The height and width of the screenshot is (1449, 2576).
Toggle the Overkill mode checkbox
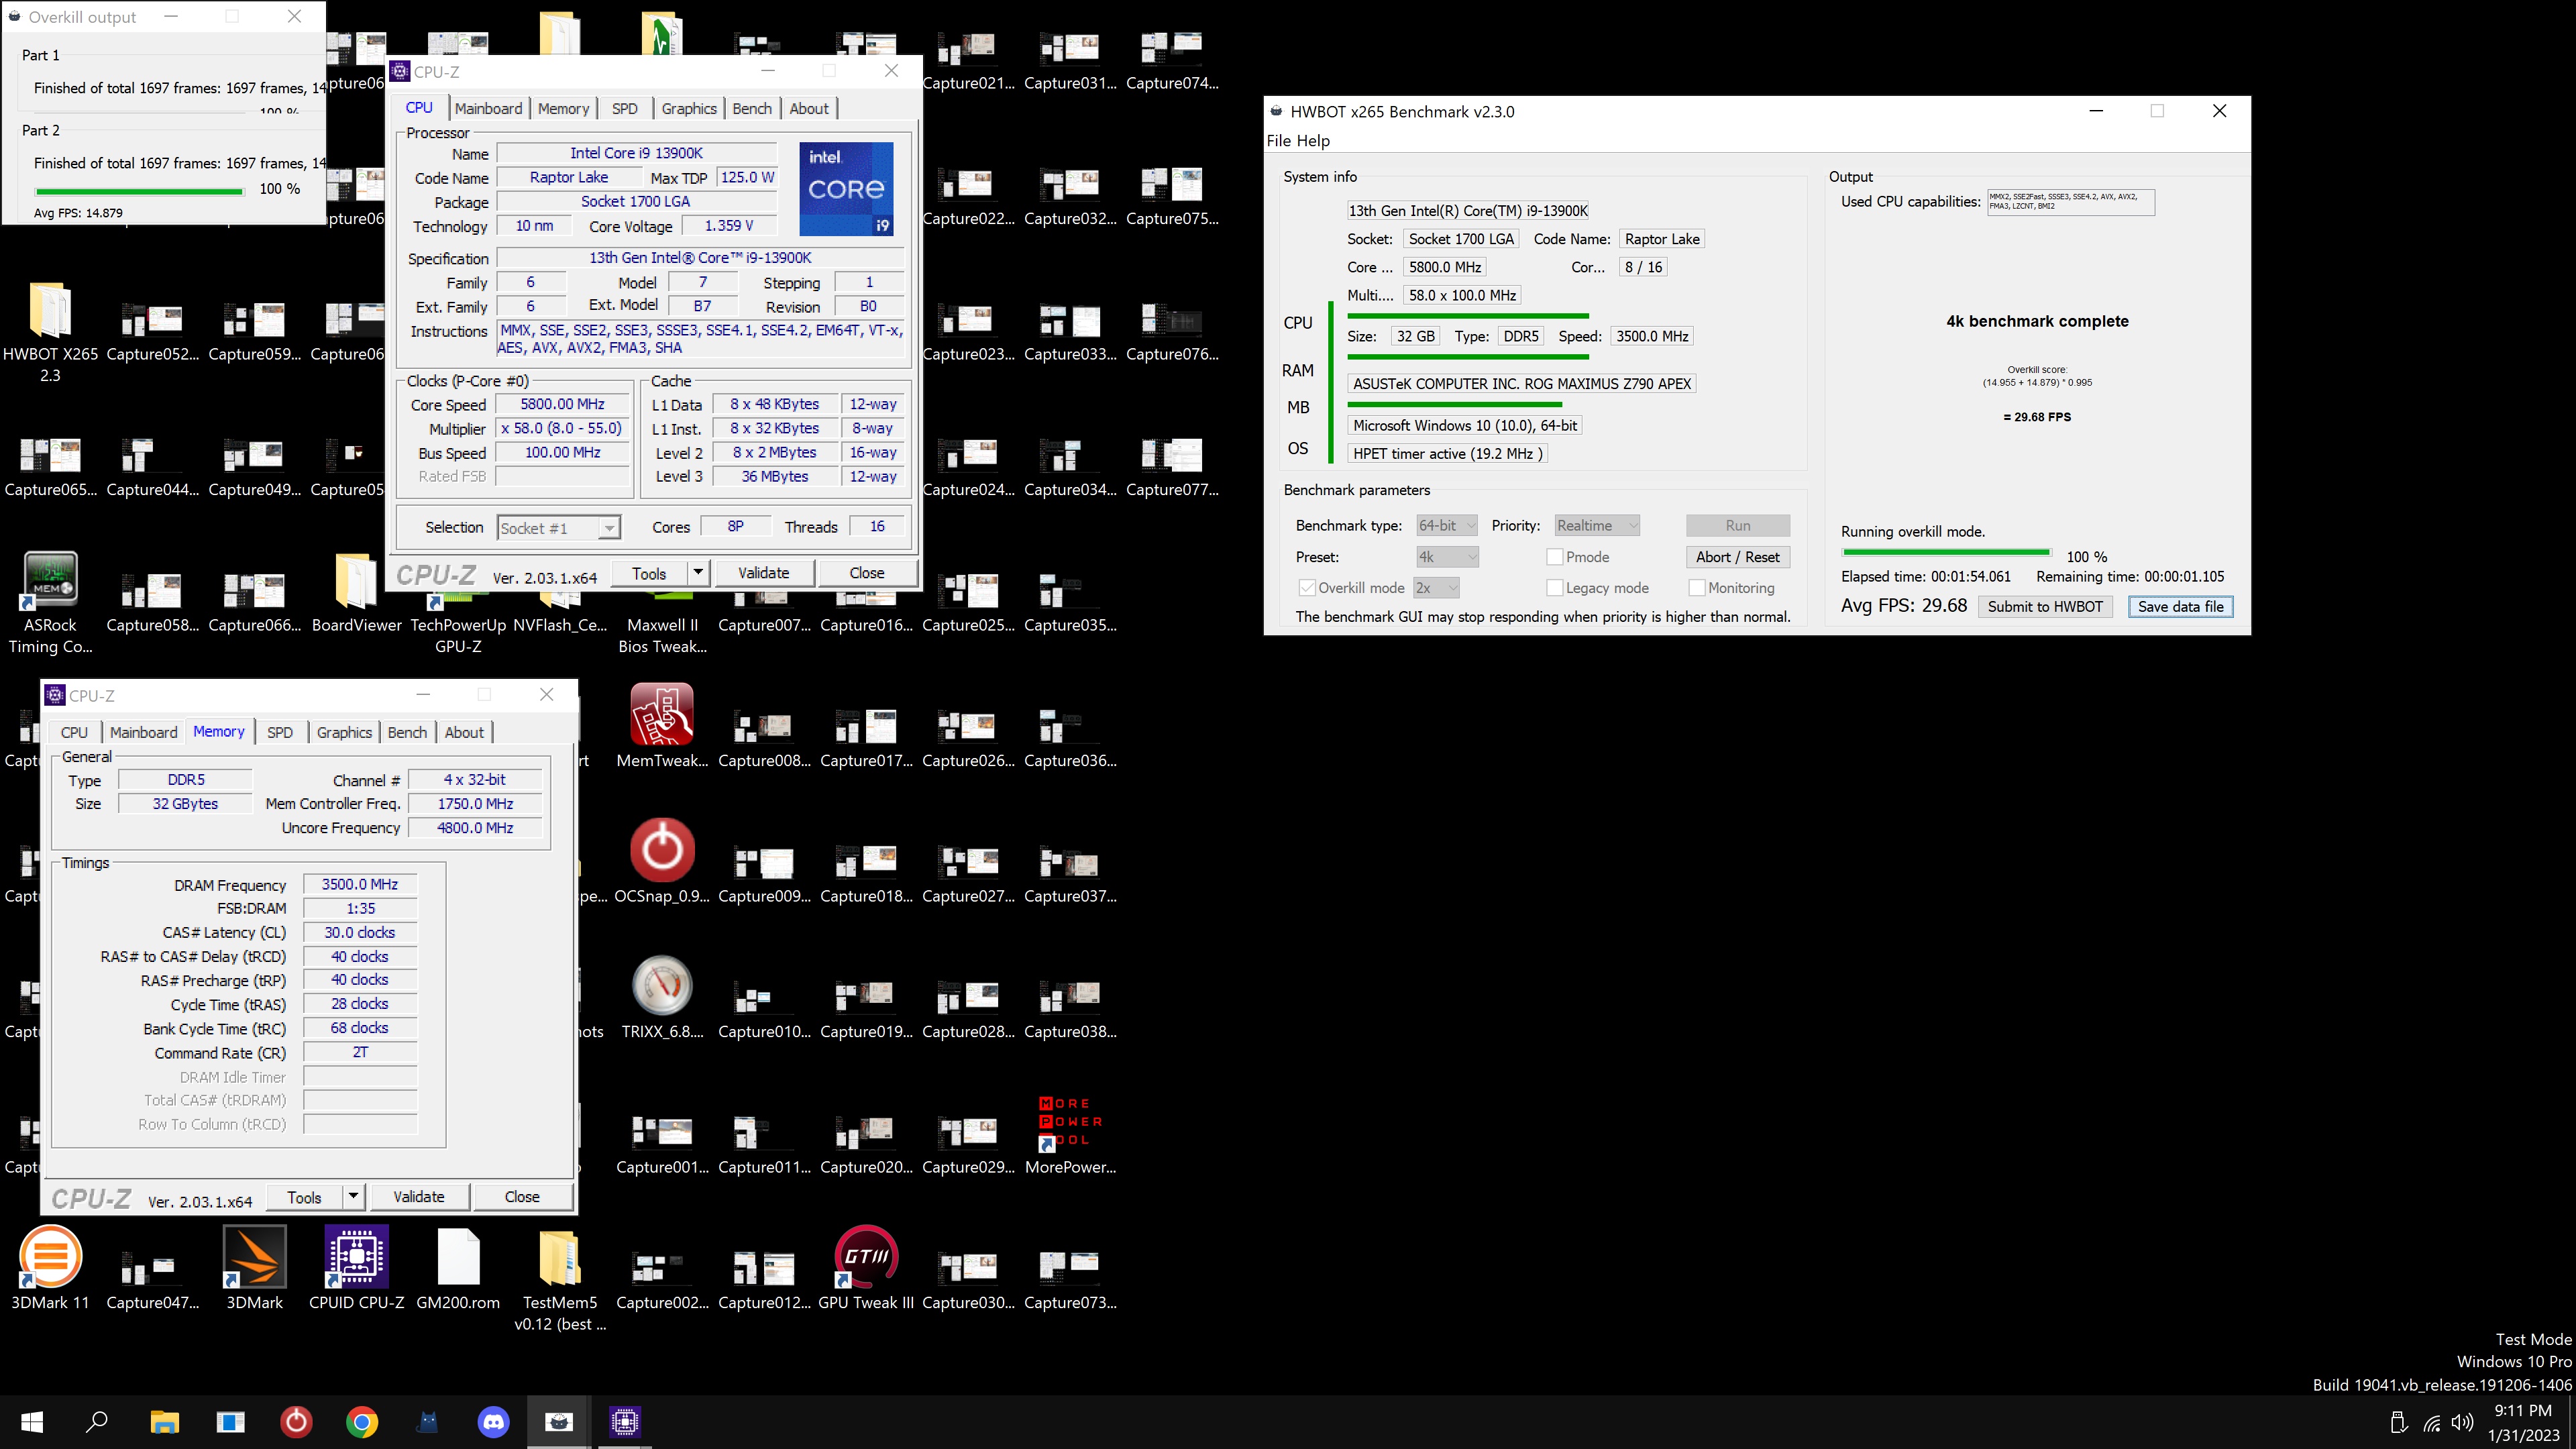pos(1307,588)
